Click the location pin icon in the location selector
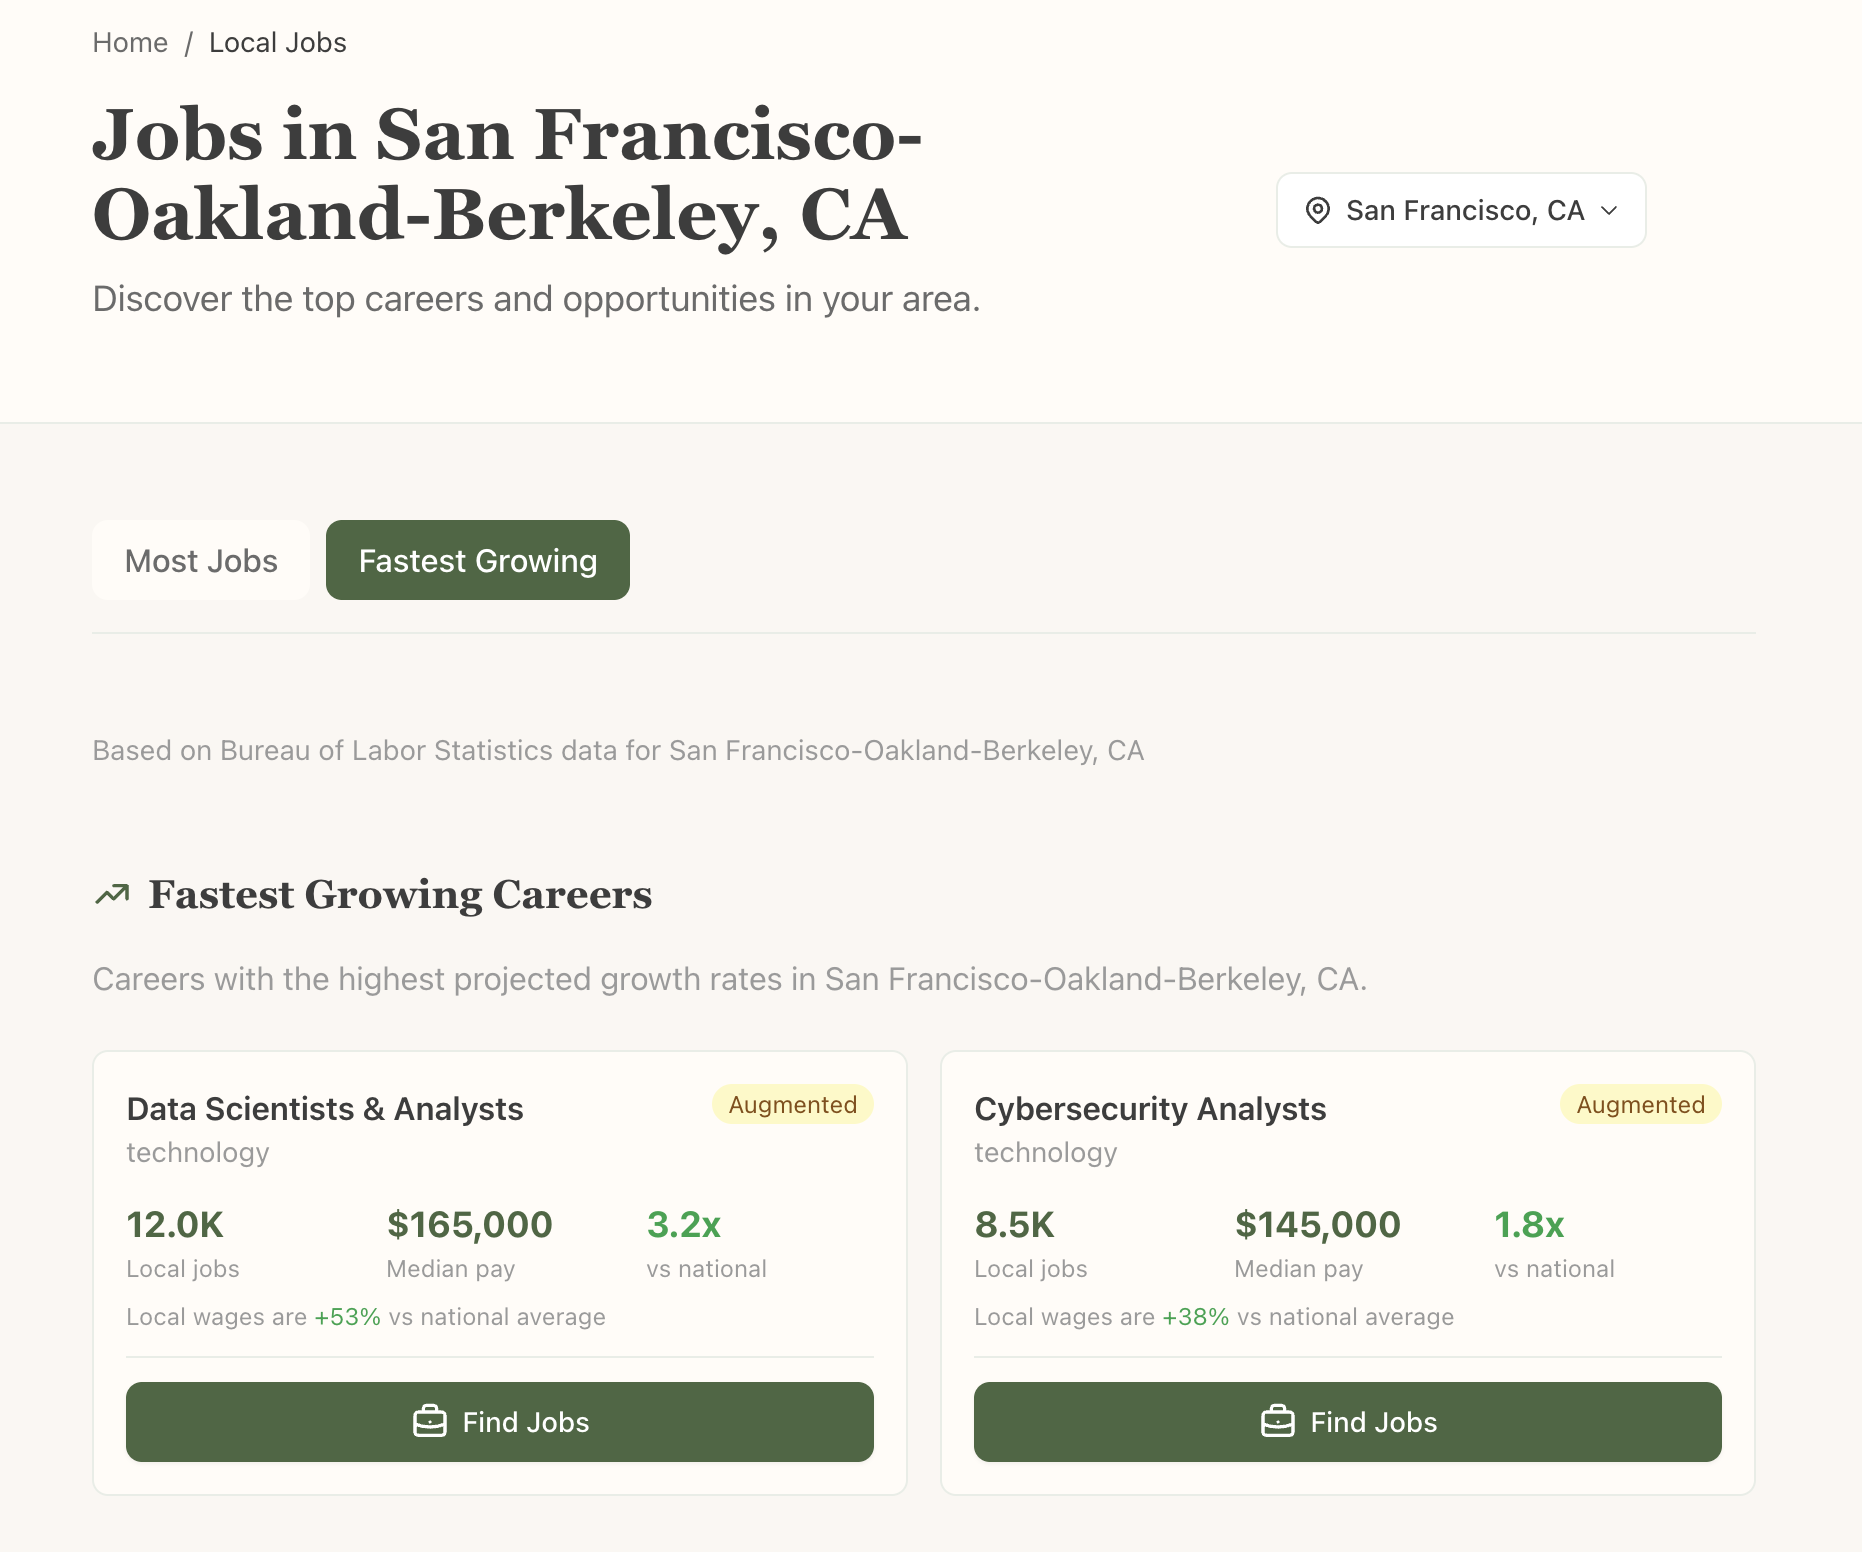Screen dimensions: 1862x1552 tap(1318, 210)
